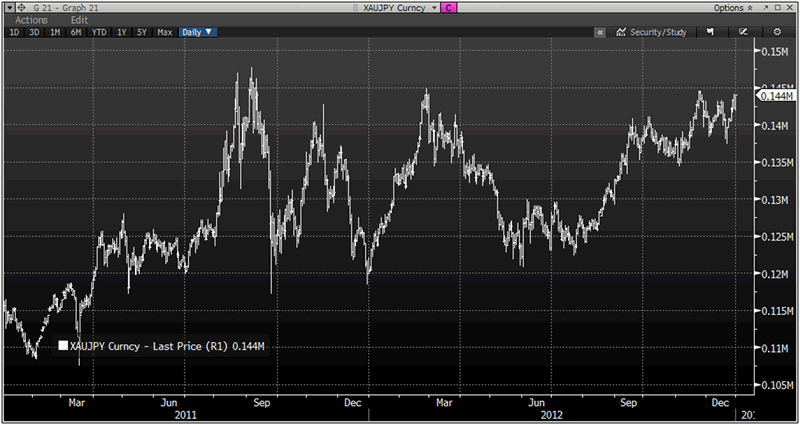Click the 0.15M y-axis label

click(x=777, y=52)
